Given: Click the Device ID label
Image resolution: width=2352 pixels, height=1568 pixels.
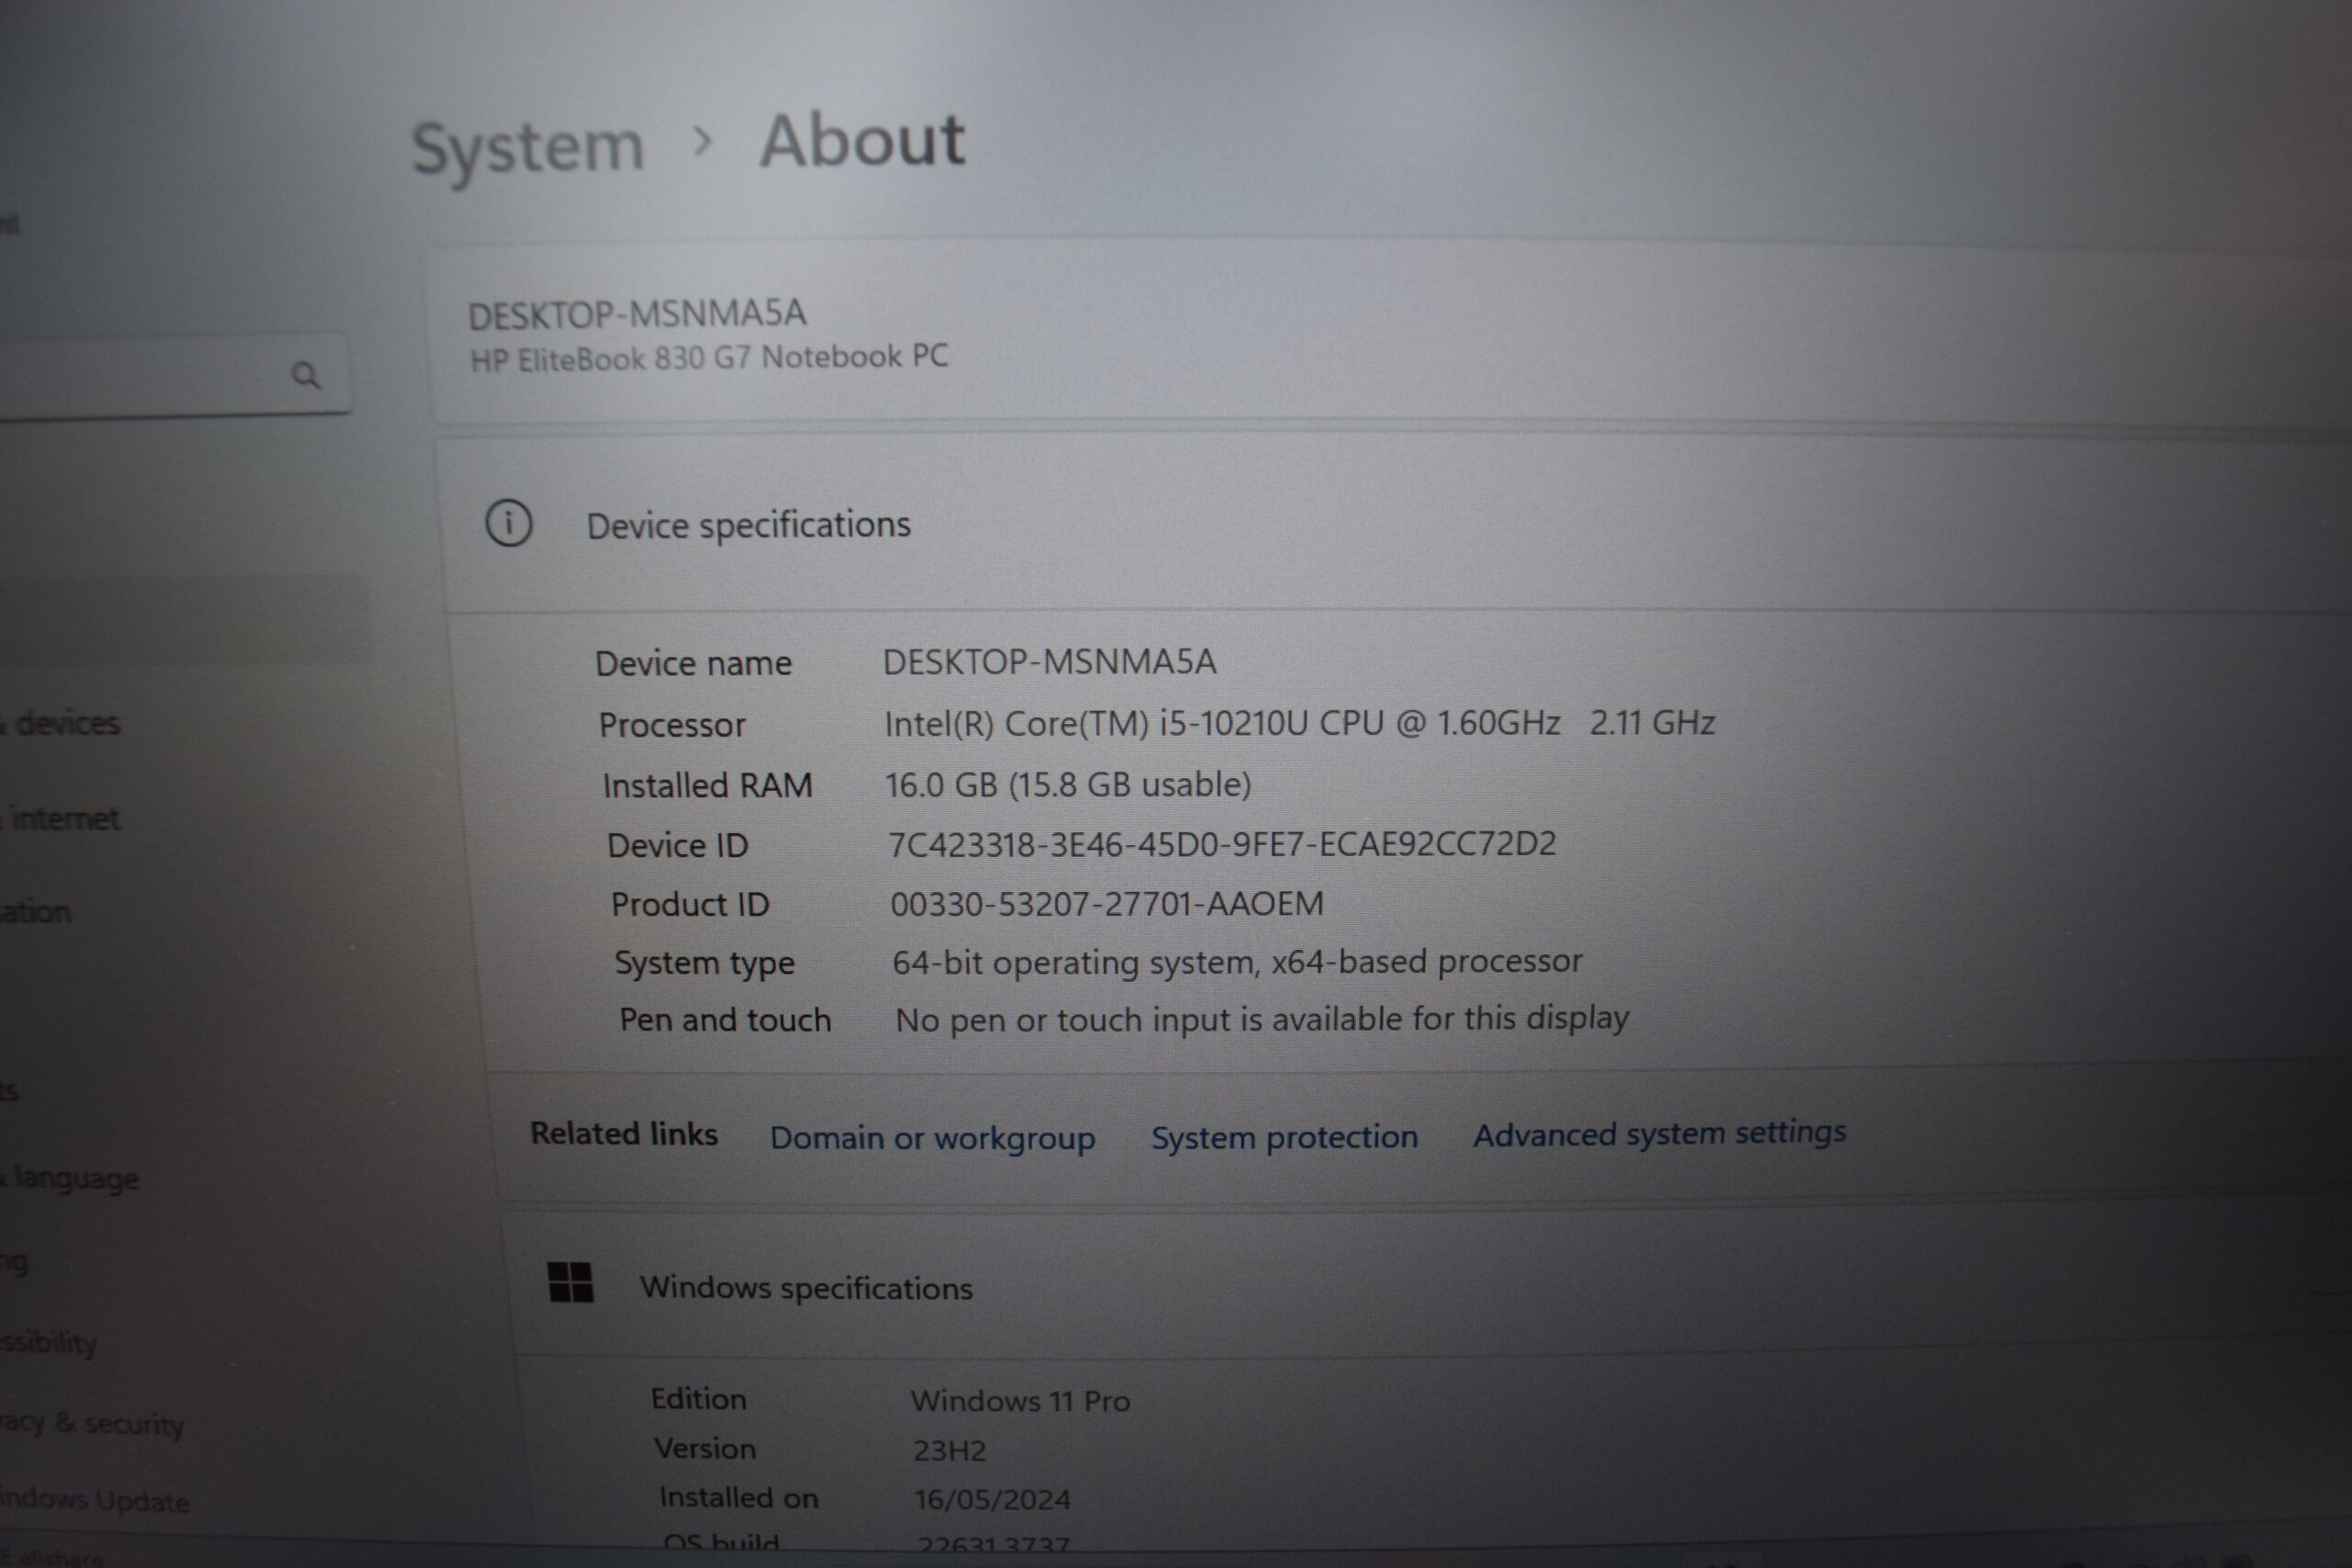Looking at the screenshot, I should coord(678,846).
